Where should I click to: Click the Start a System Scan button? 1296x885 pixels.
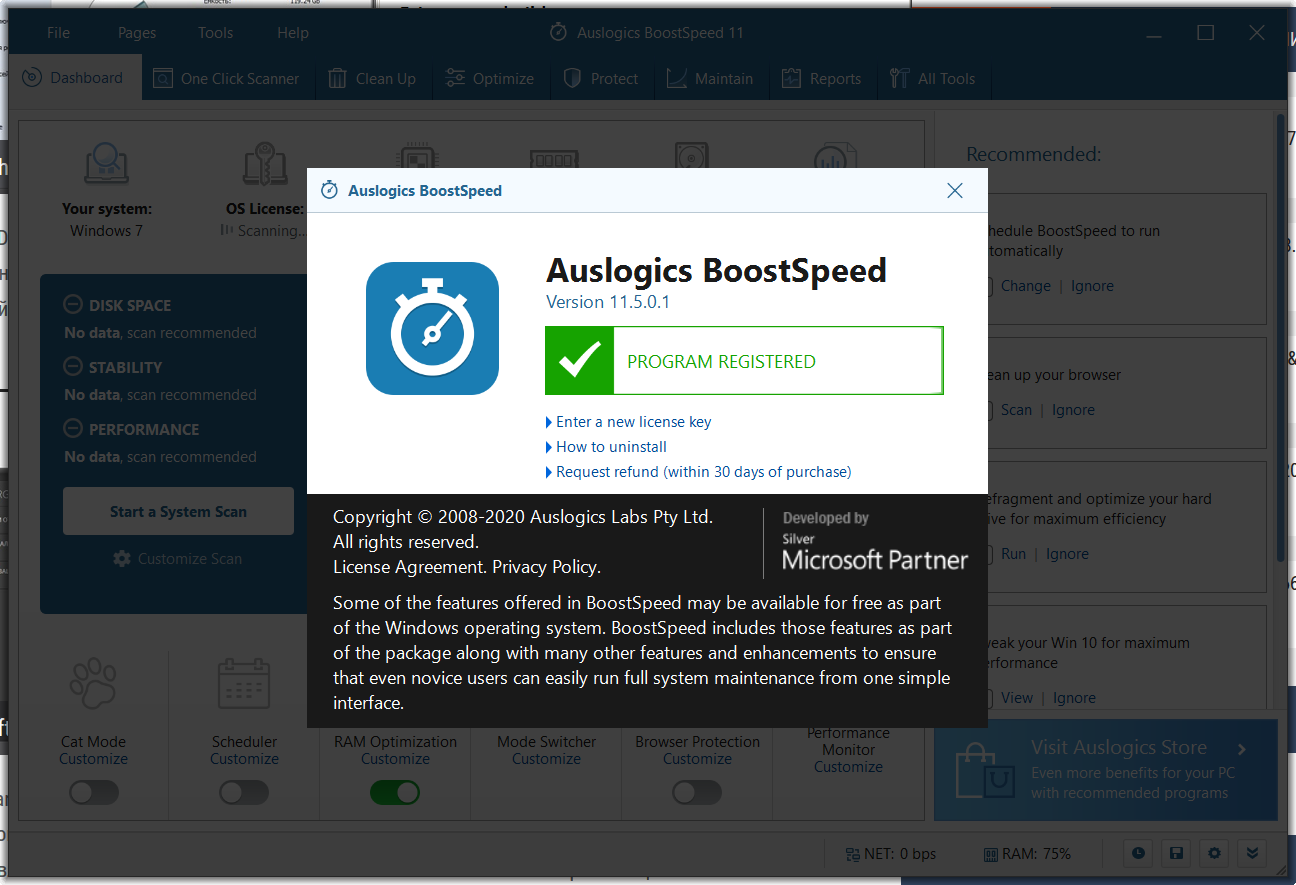(x=178, y=511)
